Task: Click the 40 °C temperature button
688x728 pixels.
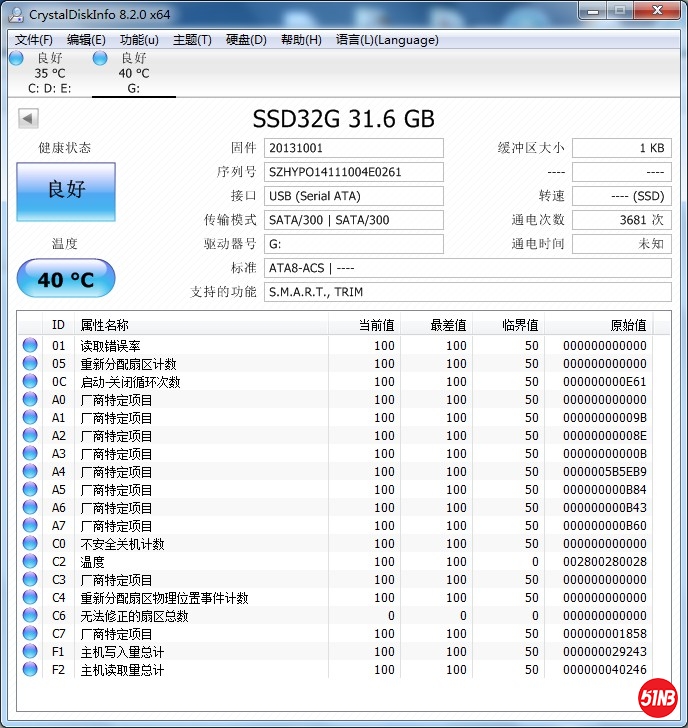Action: click(x=66, y=279)
